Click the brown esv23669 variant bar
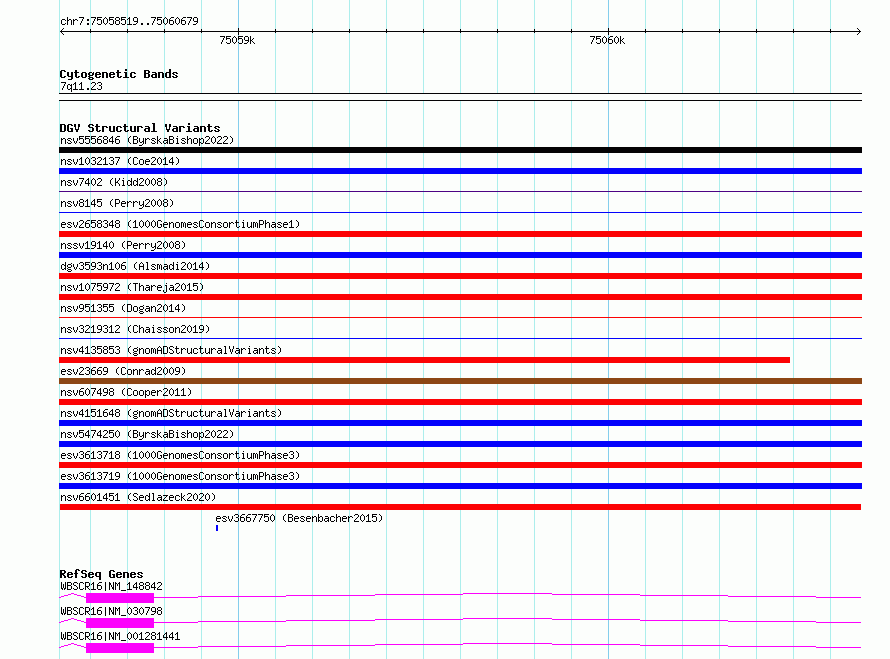Screen dimensions: 890x659 [x=460, y=381]
